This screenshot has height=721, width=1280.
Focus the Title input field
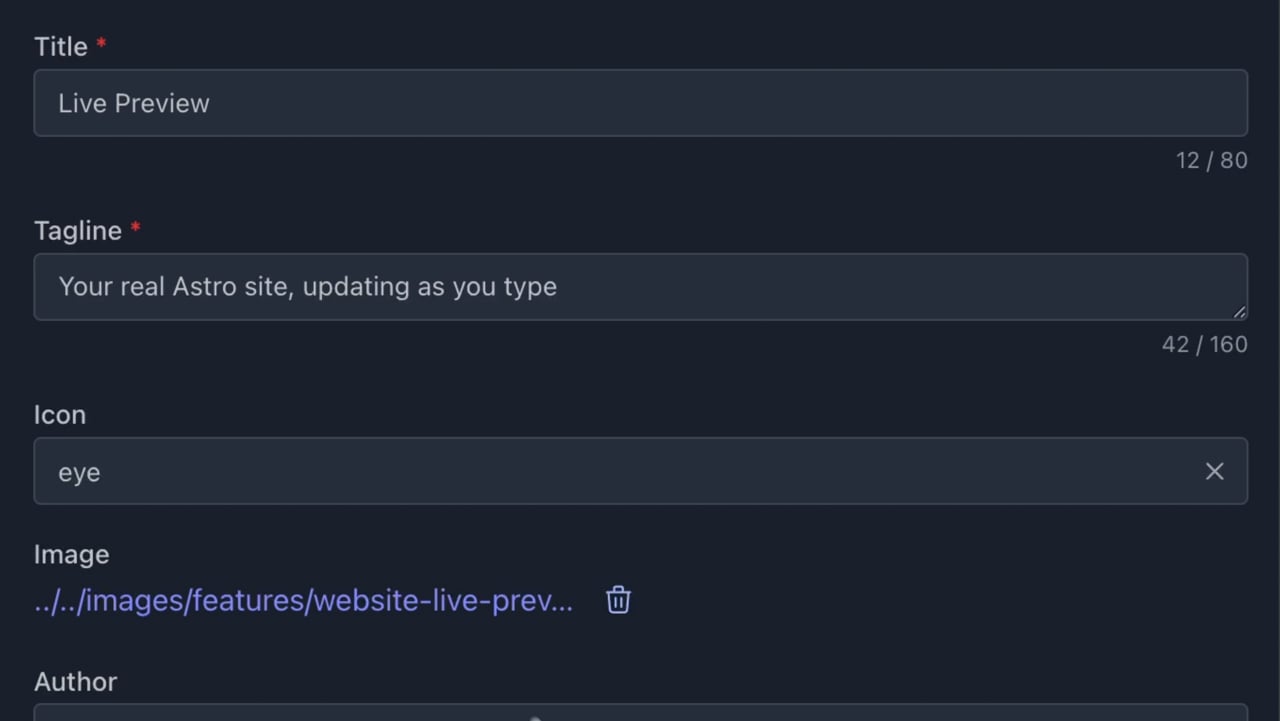[x=640, y=103]
